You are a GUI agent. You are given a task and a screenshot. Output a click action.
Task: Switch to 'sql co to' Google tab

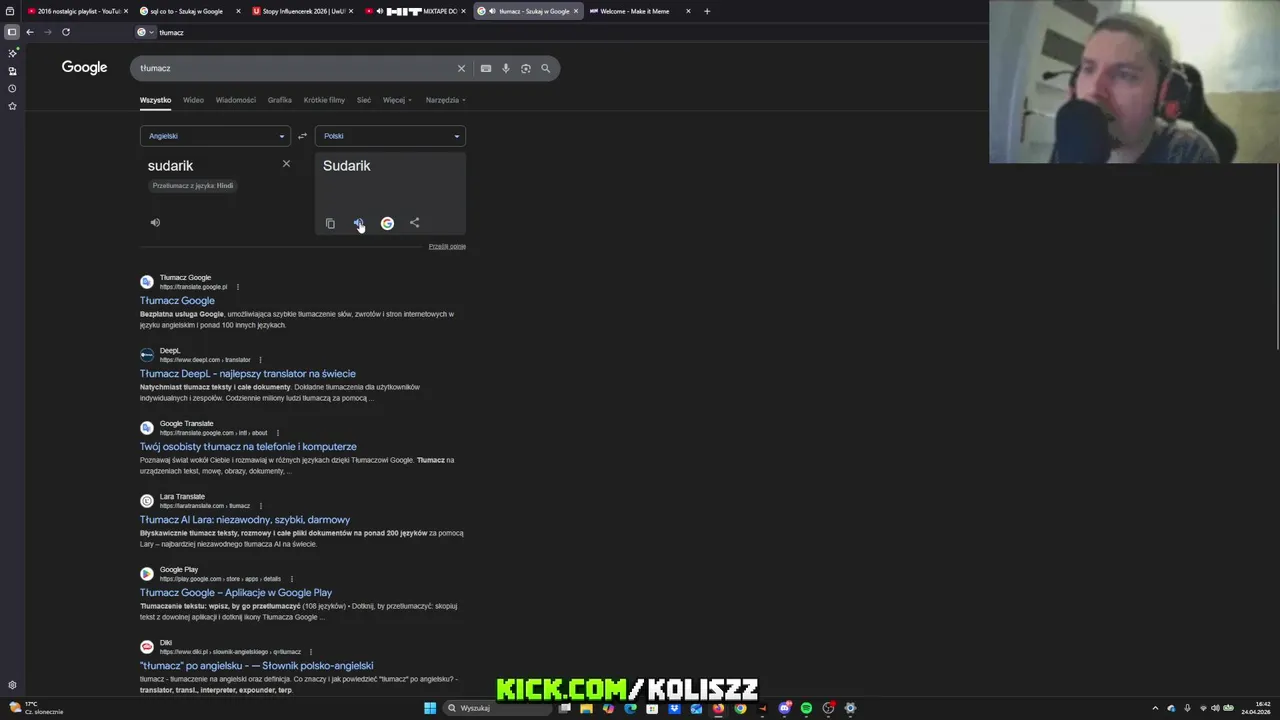click(189, 11)
